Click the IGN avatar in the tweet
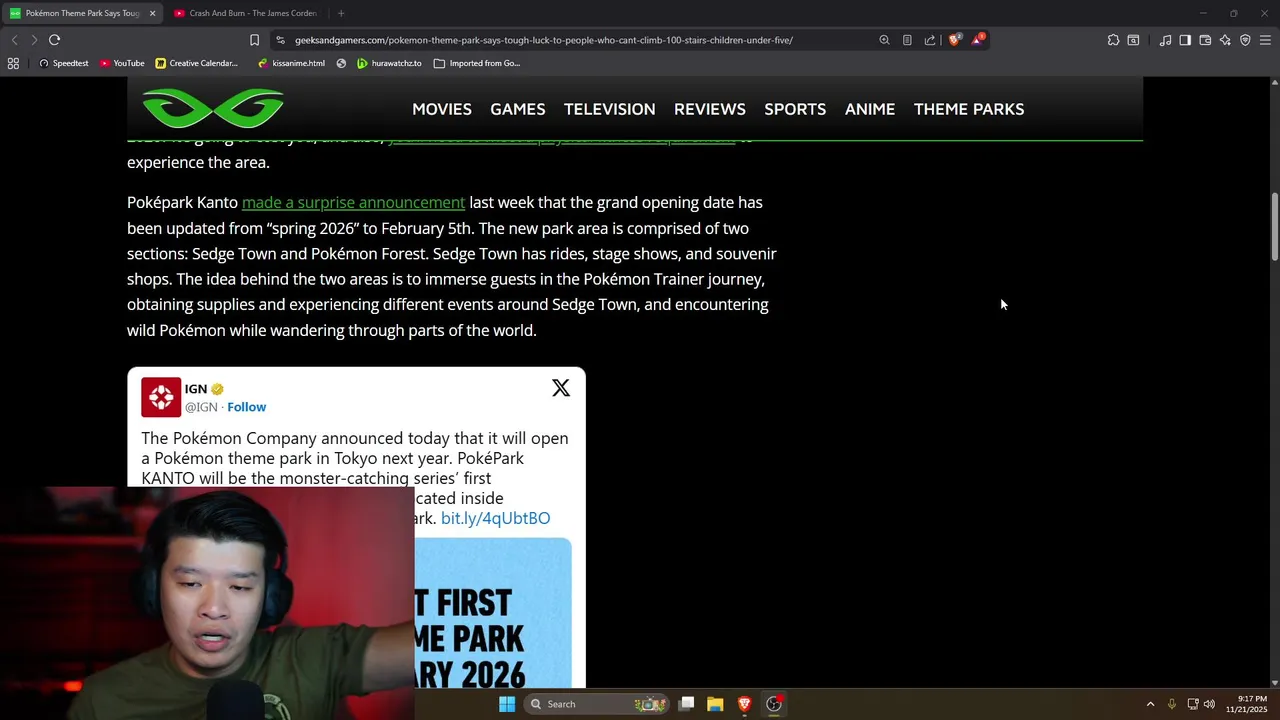The width and height of the screenshot is (1280, 720). pyautogui.click(x=161, y=397)
